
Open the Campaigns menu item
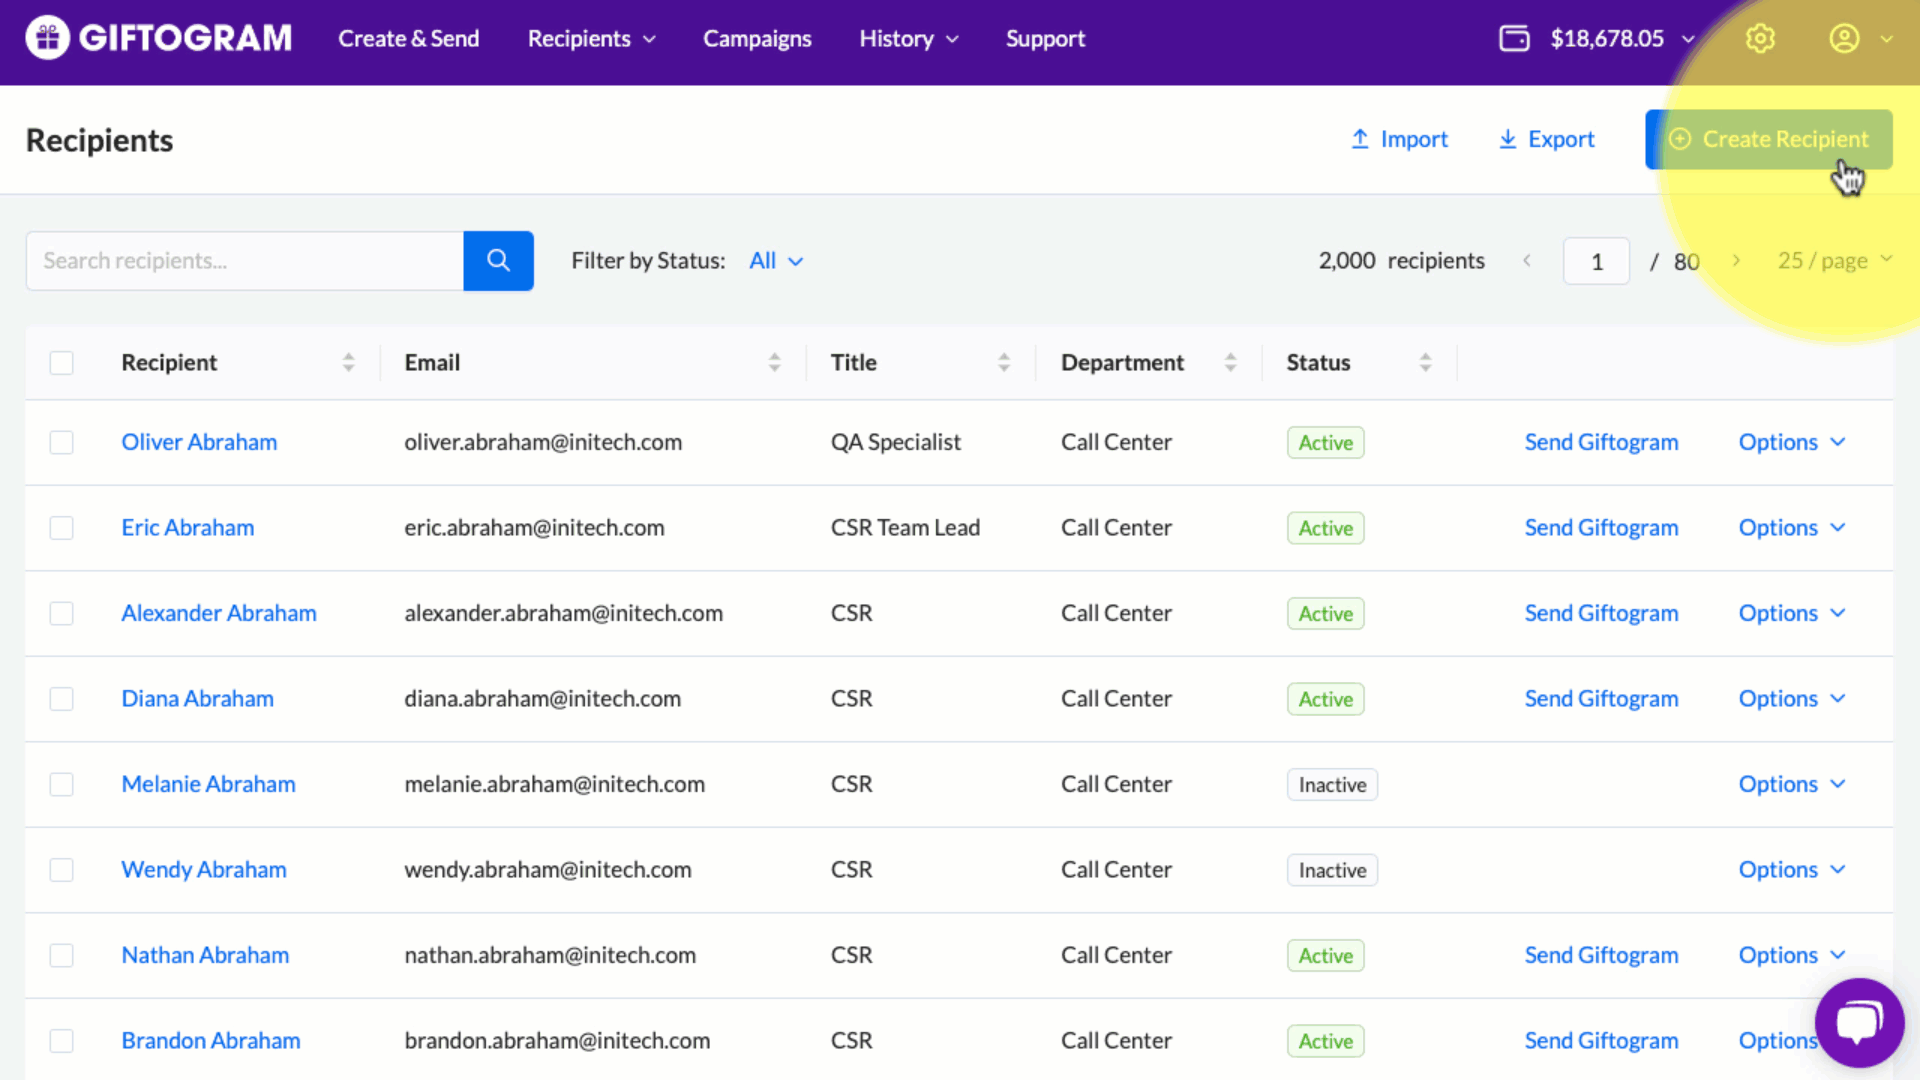757,38
